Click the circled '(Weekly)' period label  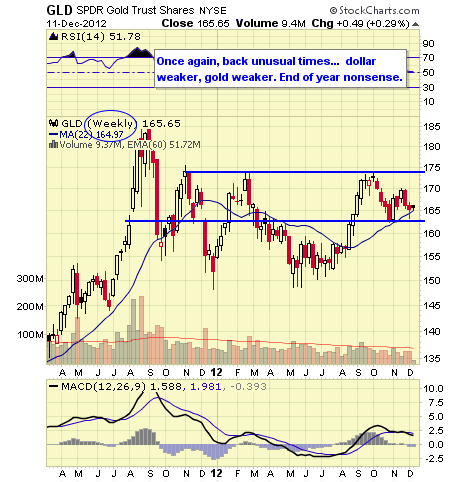(112, 124)
